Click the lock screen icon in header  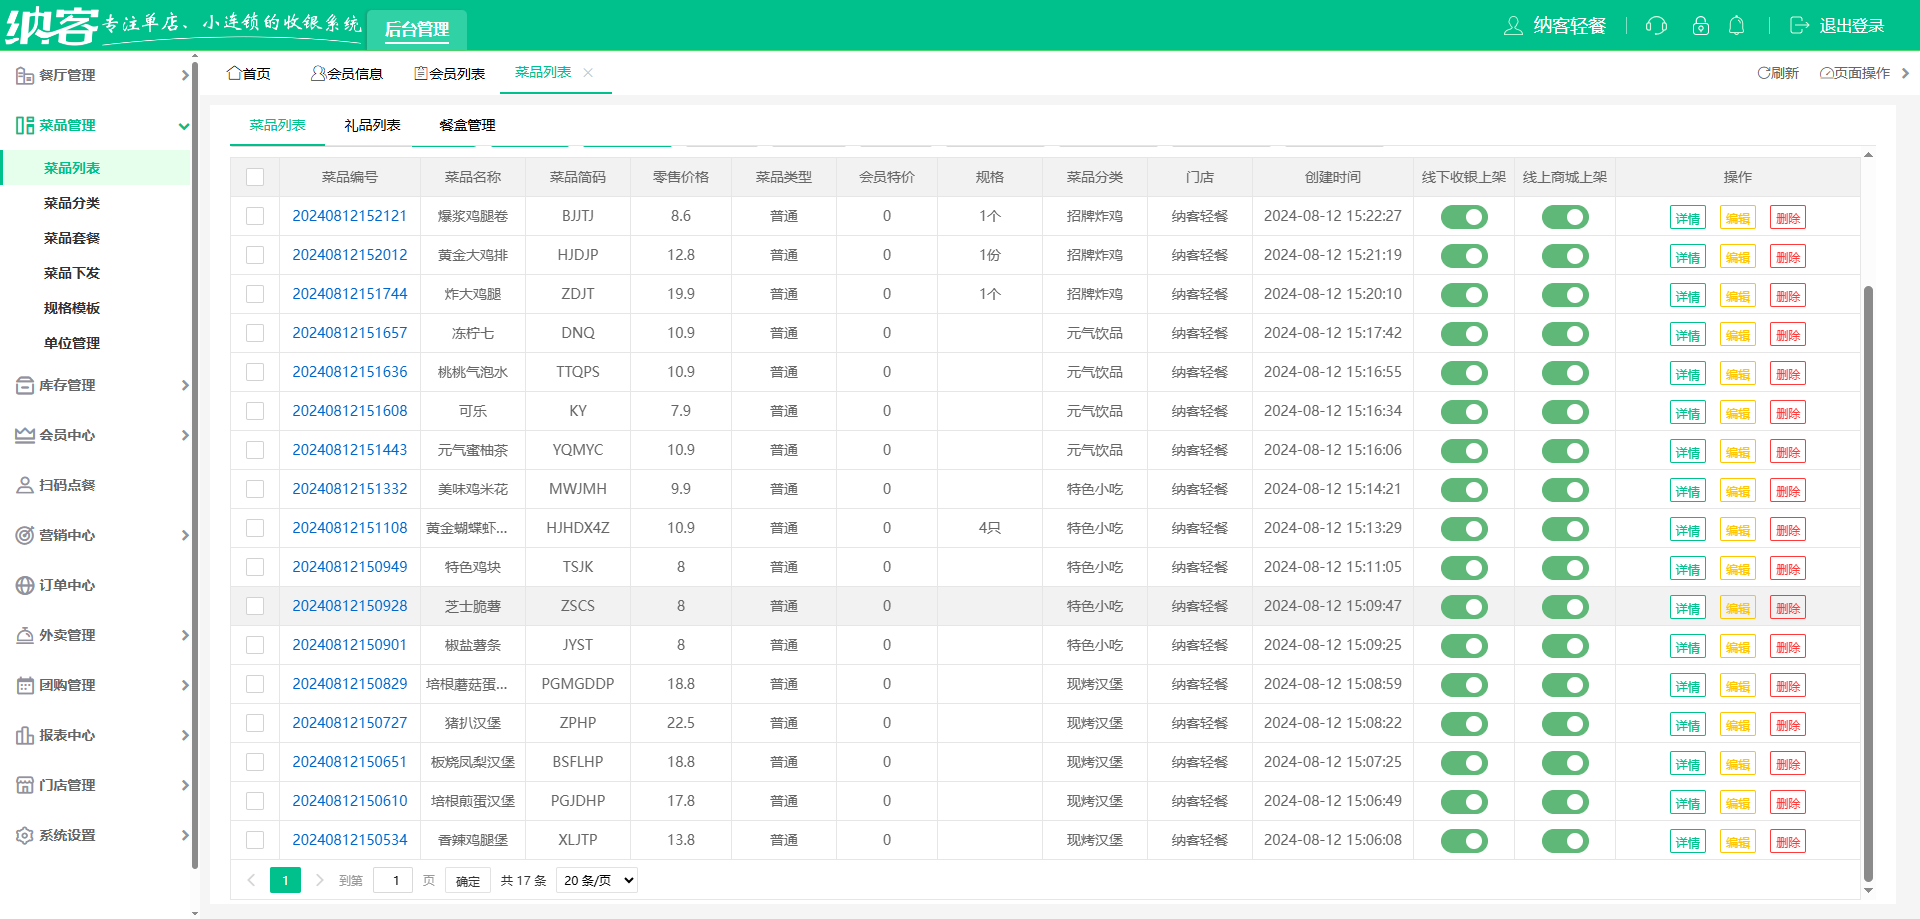(x=1700, y=26)
